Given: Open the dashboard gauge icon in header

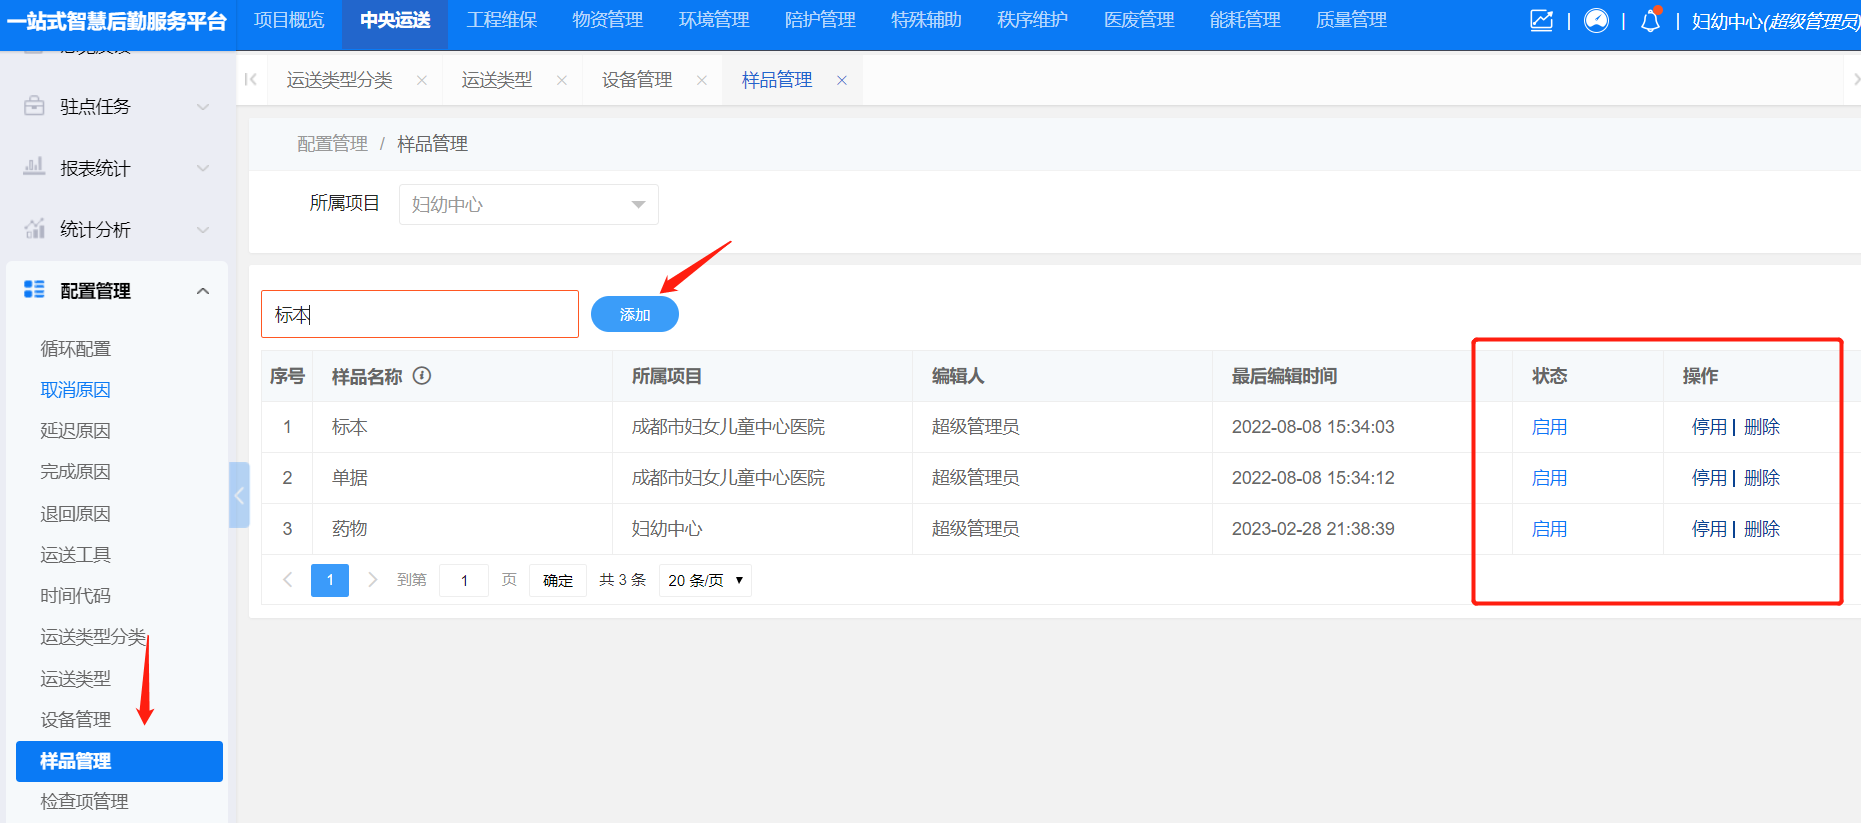Looking at the screenshot, I should coord(1596,20).
